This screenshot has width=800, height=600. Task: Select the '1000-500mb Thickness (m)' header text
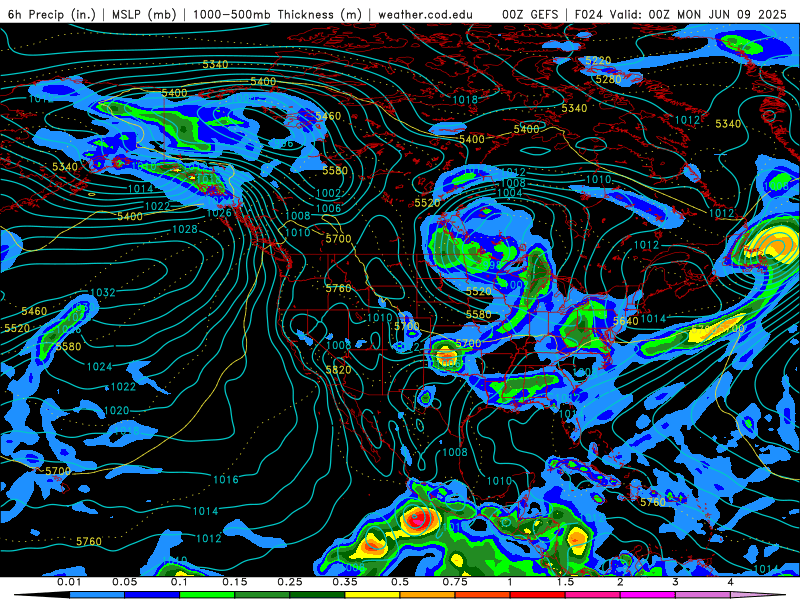pyautogui.click(x=277, y=14)
